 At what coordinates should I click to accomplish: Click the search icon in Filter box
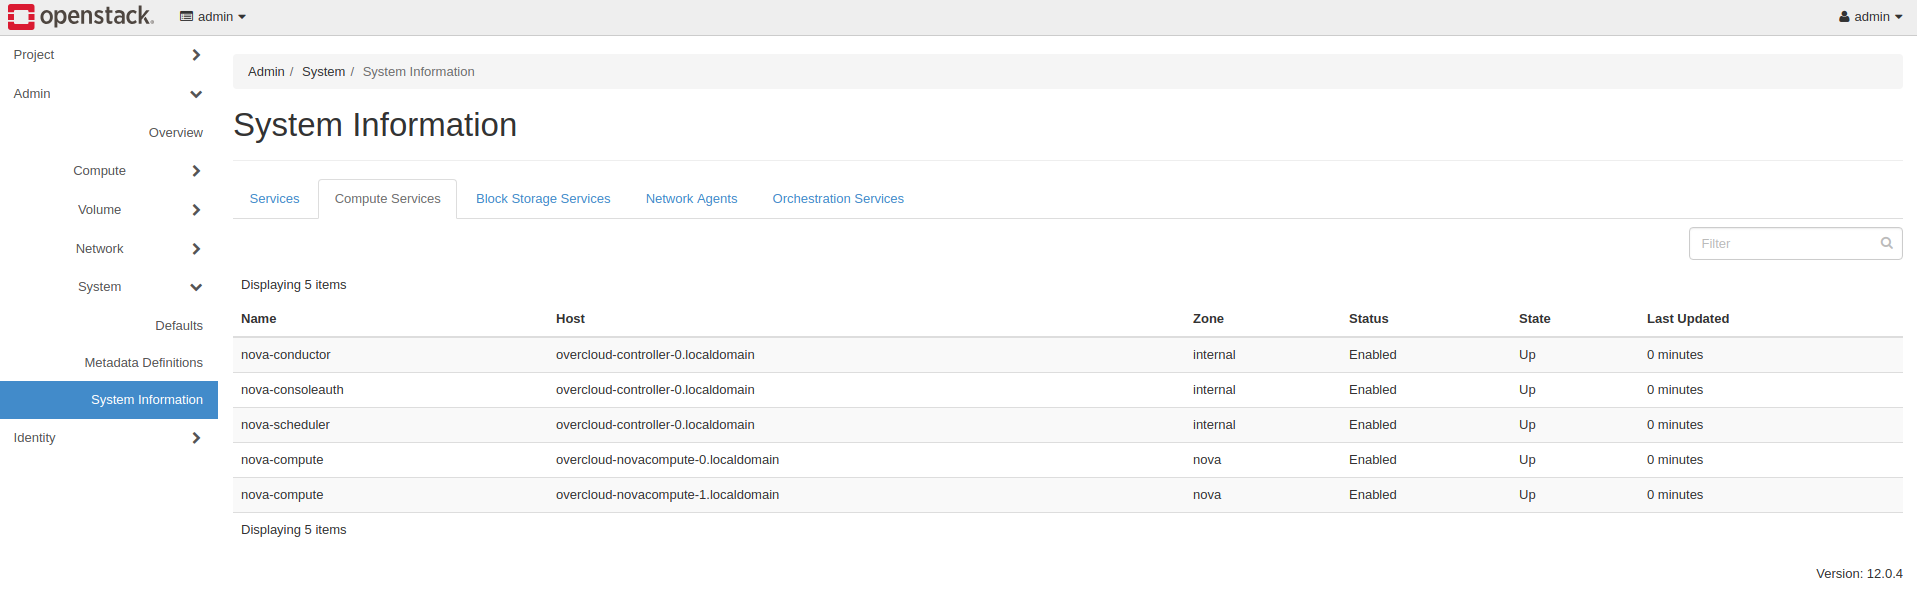1886,243
